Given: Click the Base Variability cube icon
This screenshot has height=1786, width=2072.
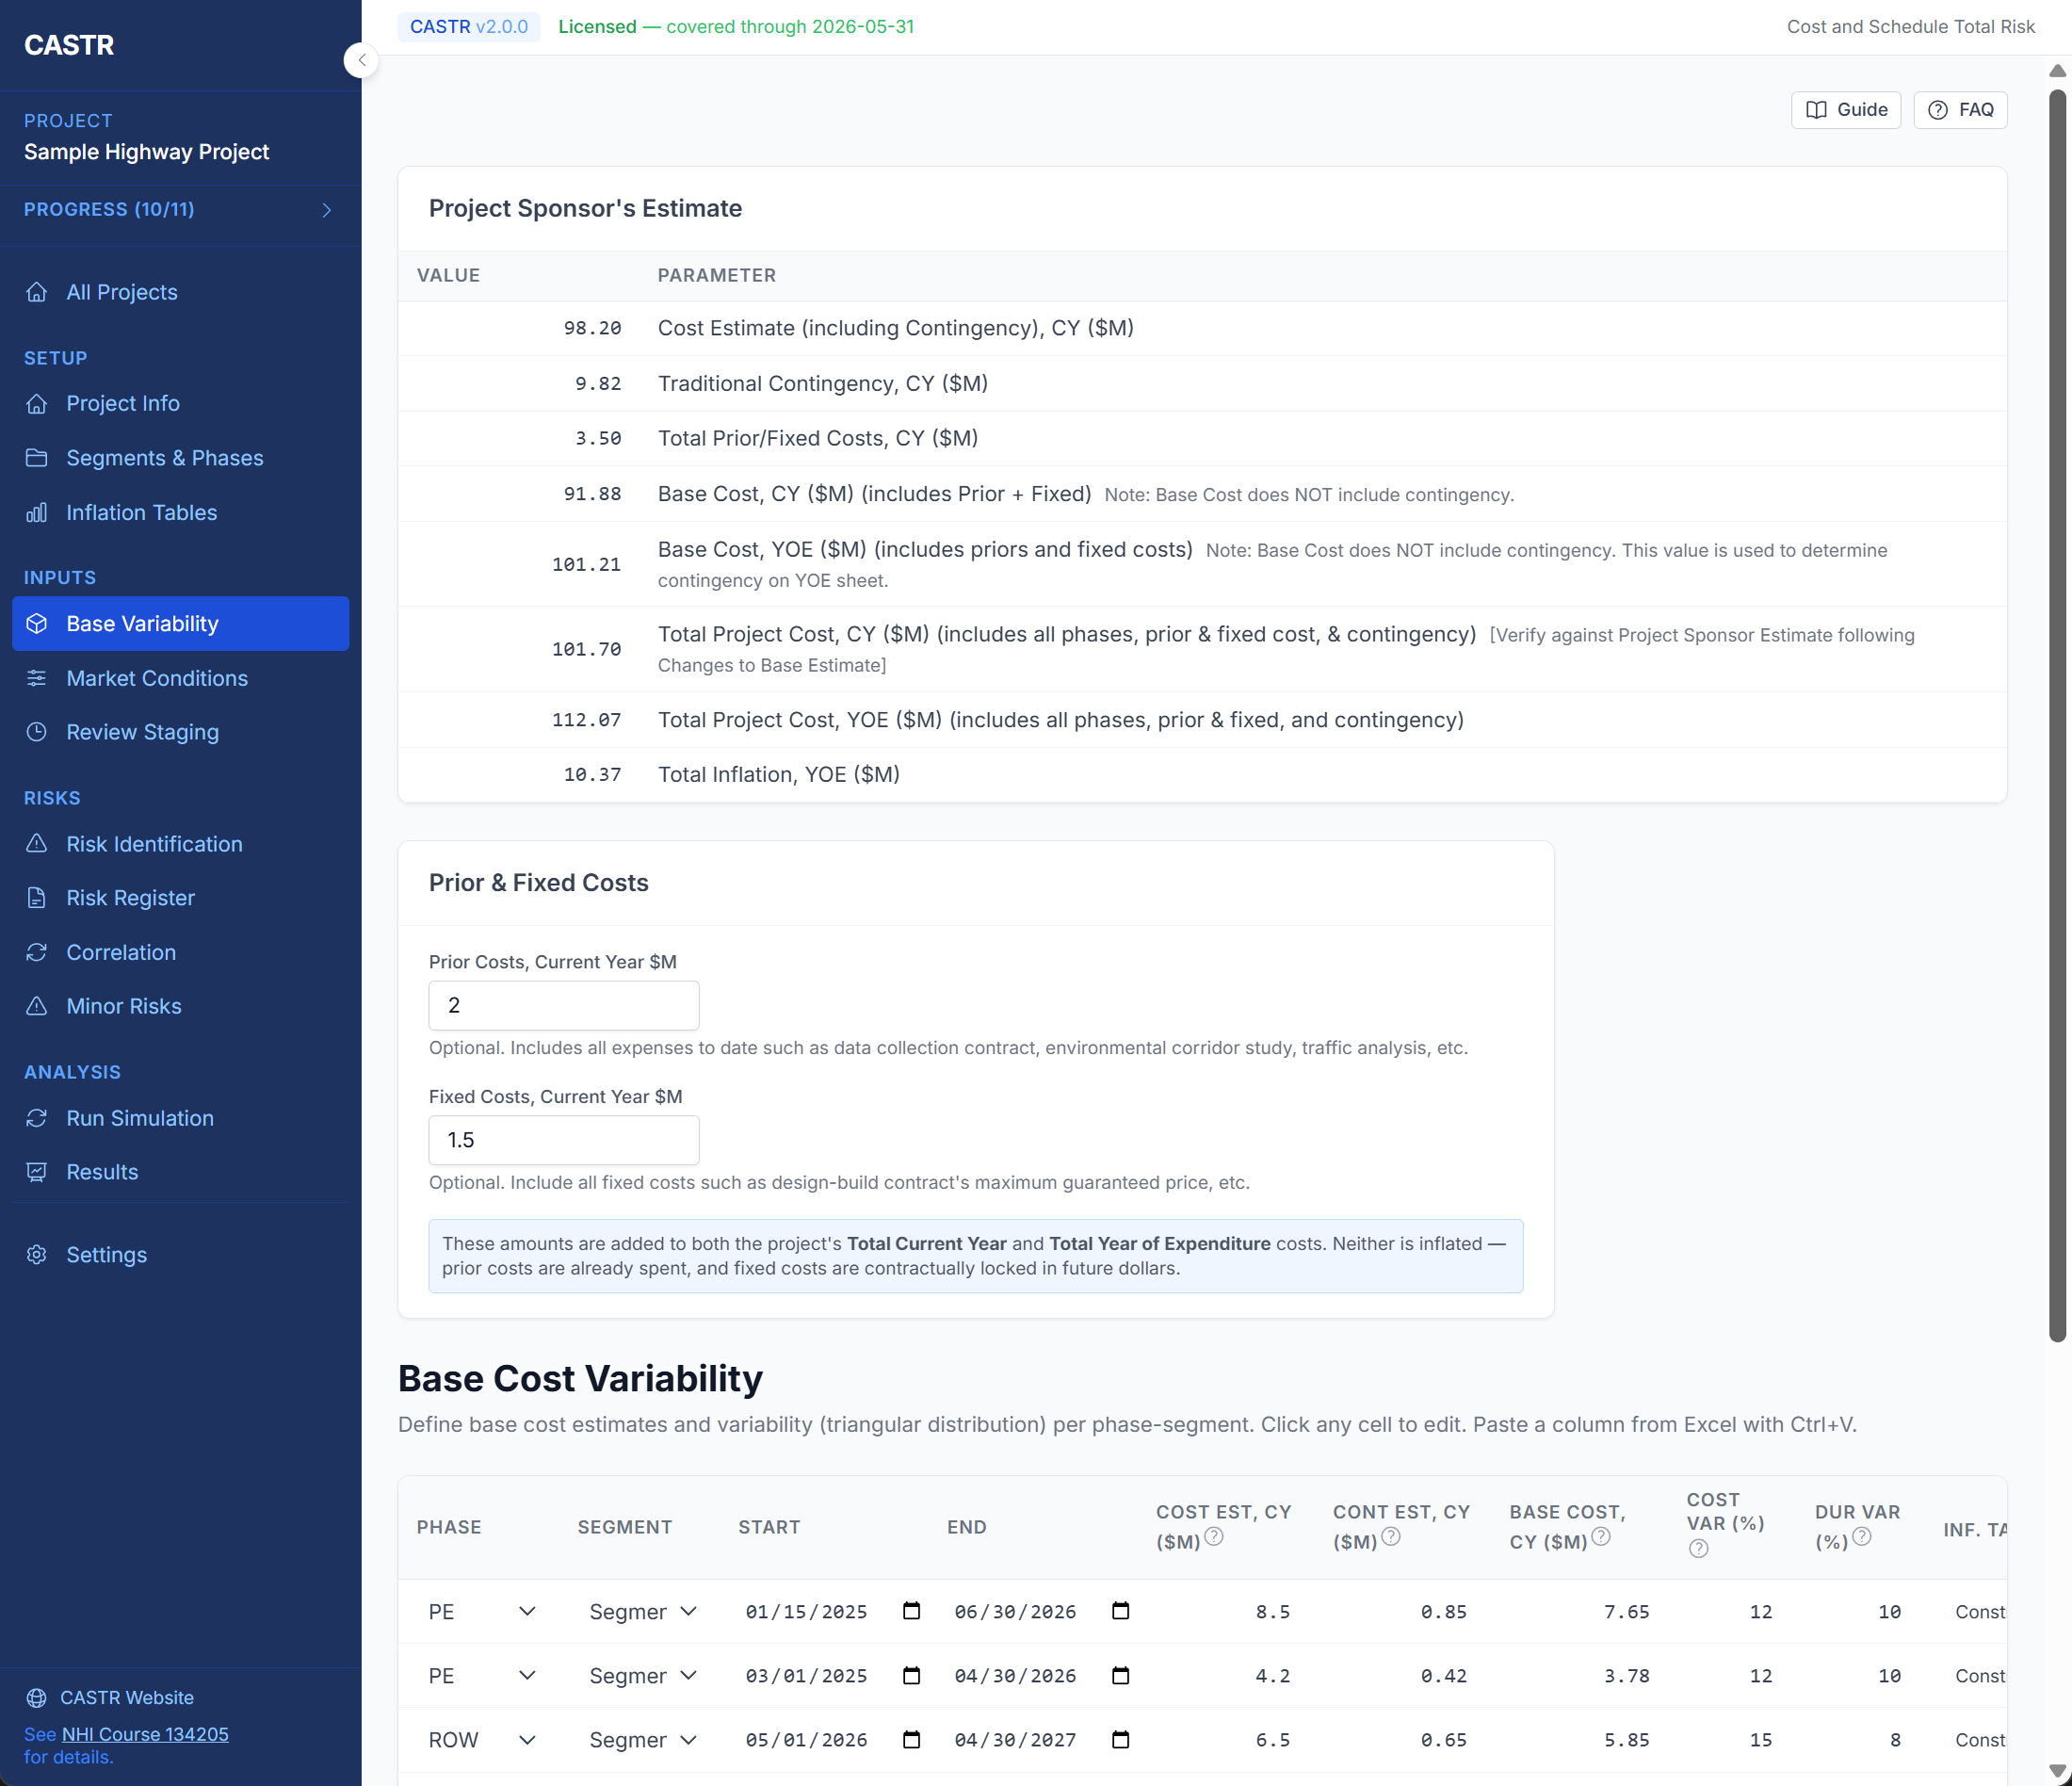Looking at the screenshot, I should click(x=37, y=624).
